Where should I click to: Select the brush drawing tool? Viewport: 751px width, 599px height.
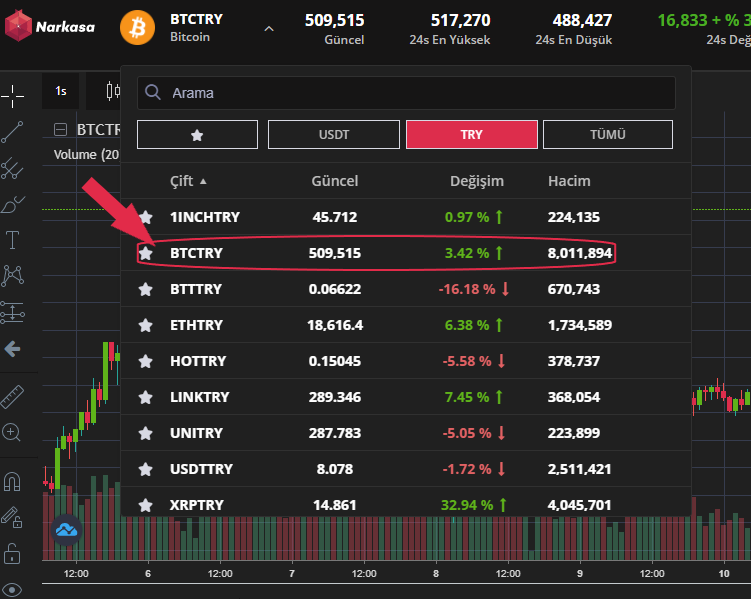pyautogui.click(x=12, y=204)
